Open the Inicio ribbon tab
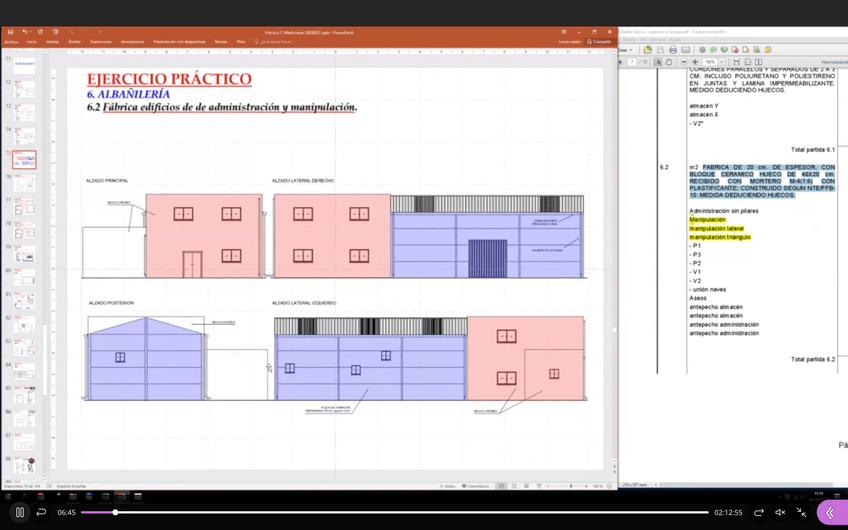Screen dimensions: 848x530 click(x=31, y=42)
